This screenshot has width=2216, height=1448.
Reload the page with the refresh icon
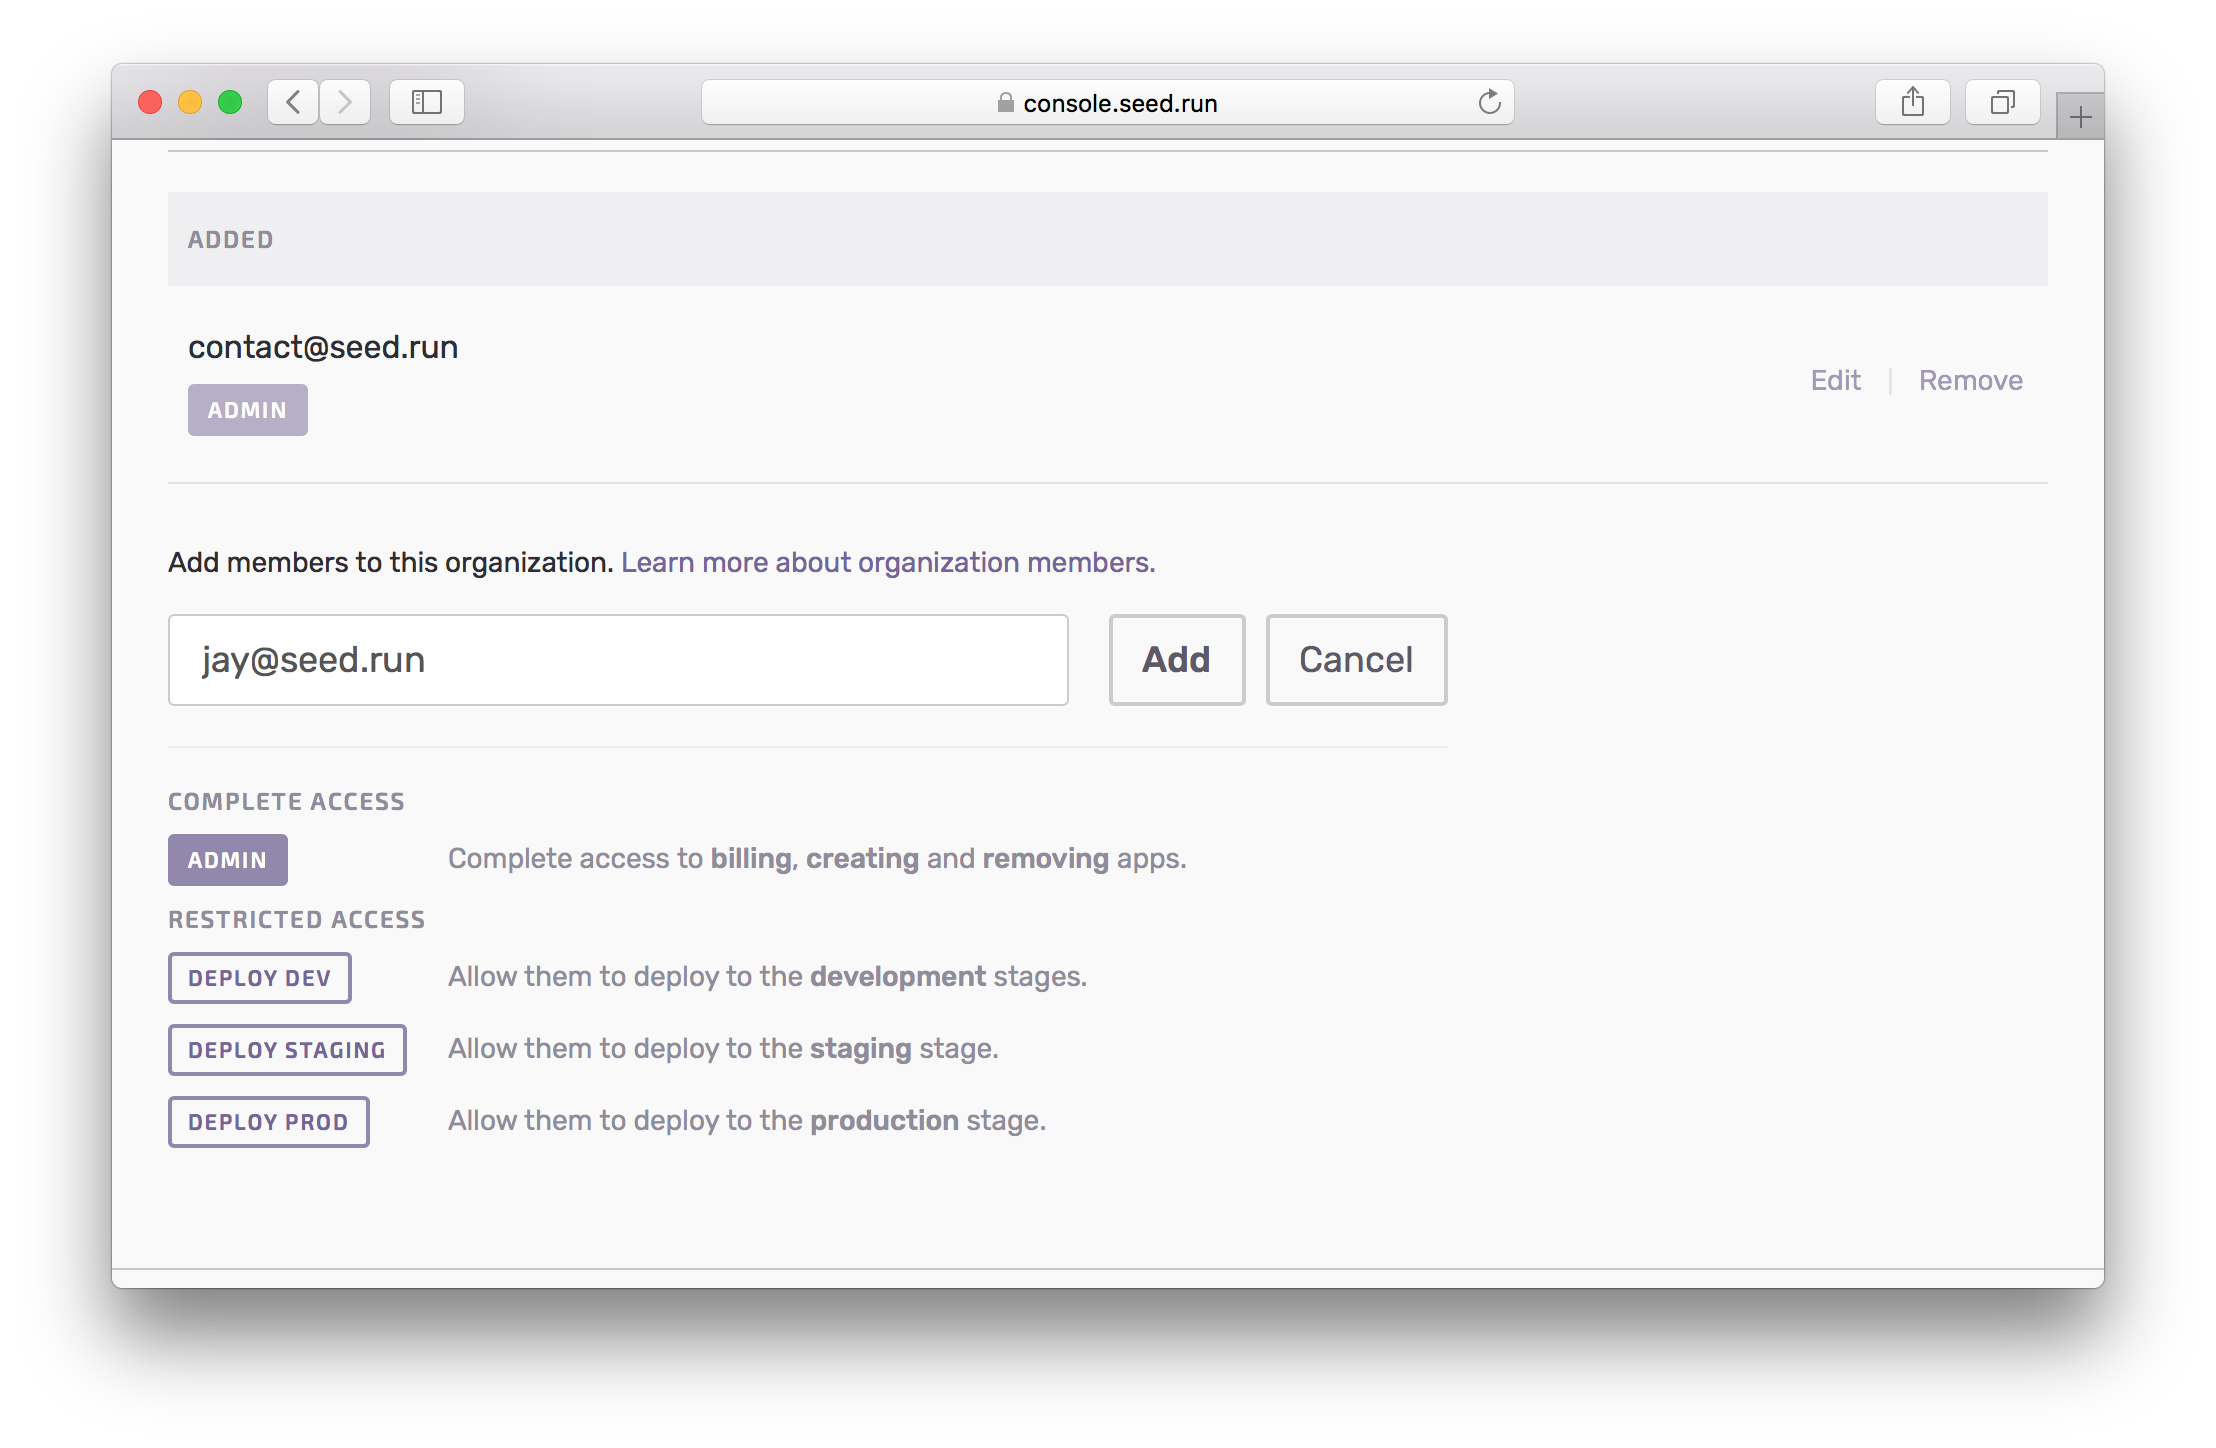pos(1489,102)
